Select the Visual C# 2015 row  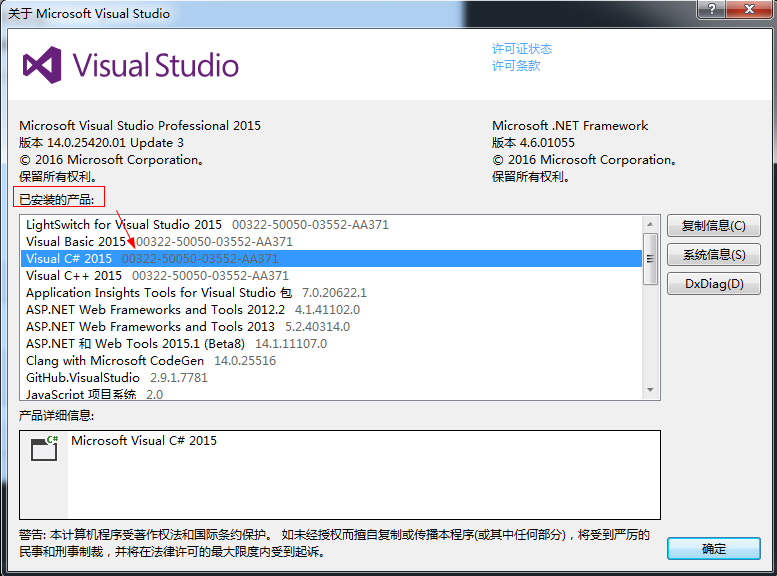pyautogui.click(x=332, y=258)
